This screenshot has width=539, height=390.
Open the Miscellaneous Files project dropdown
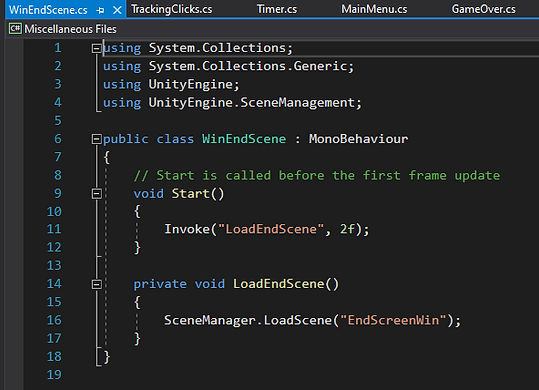coord(70,29)
